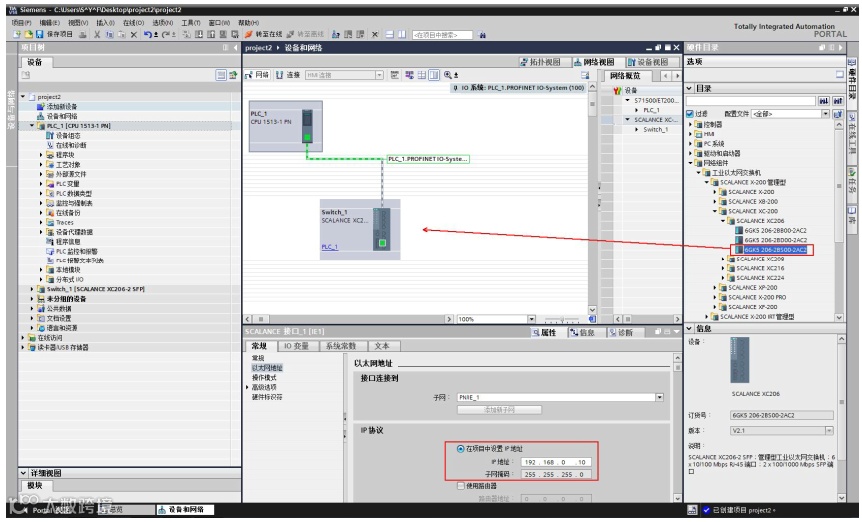Click the Undo arrow toolbar icon
This screenshot has width=862, height=522.
(x=148, y=34)
